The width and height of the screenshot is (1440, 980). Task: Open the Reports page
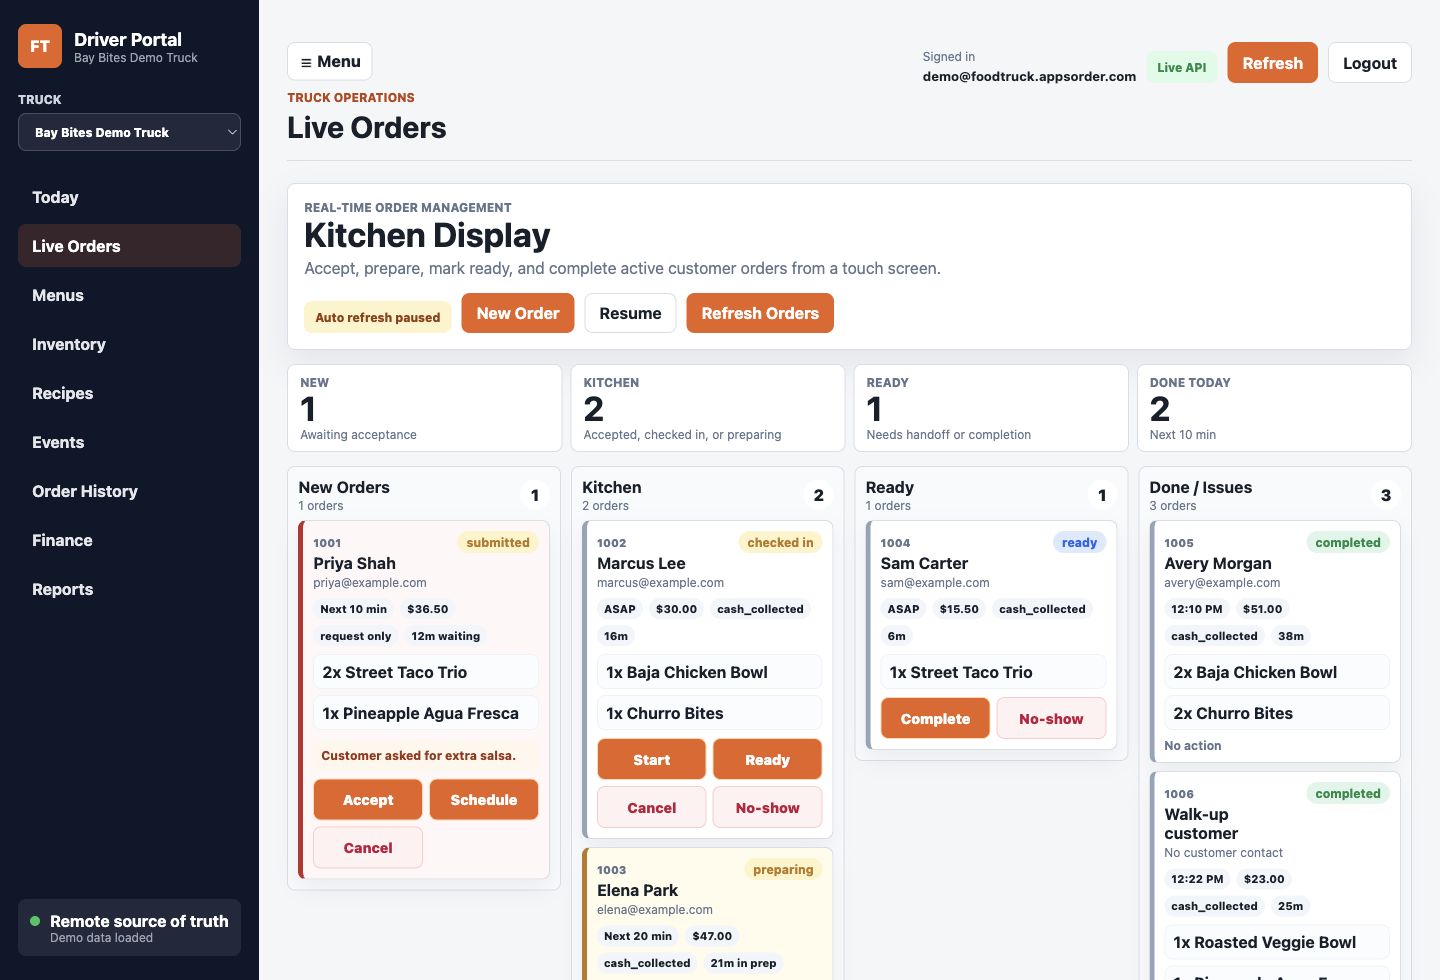[x=129, y=589]
